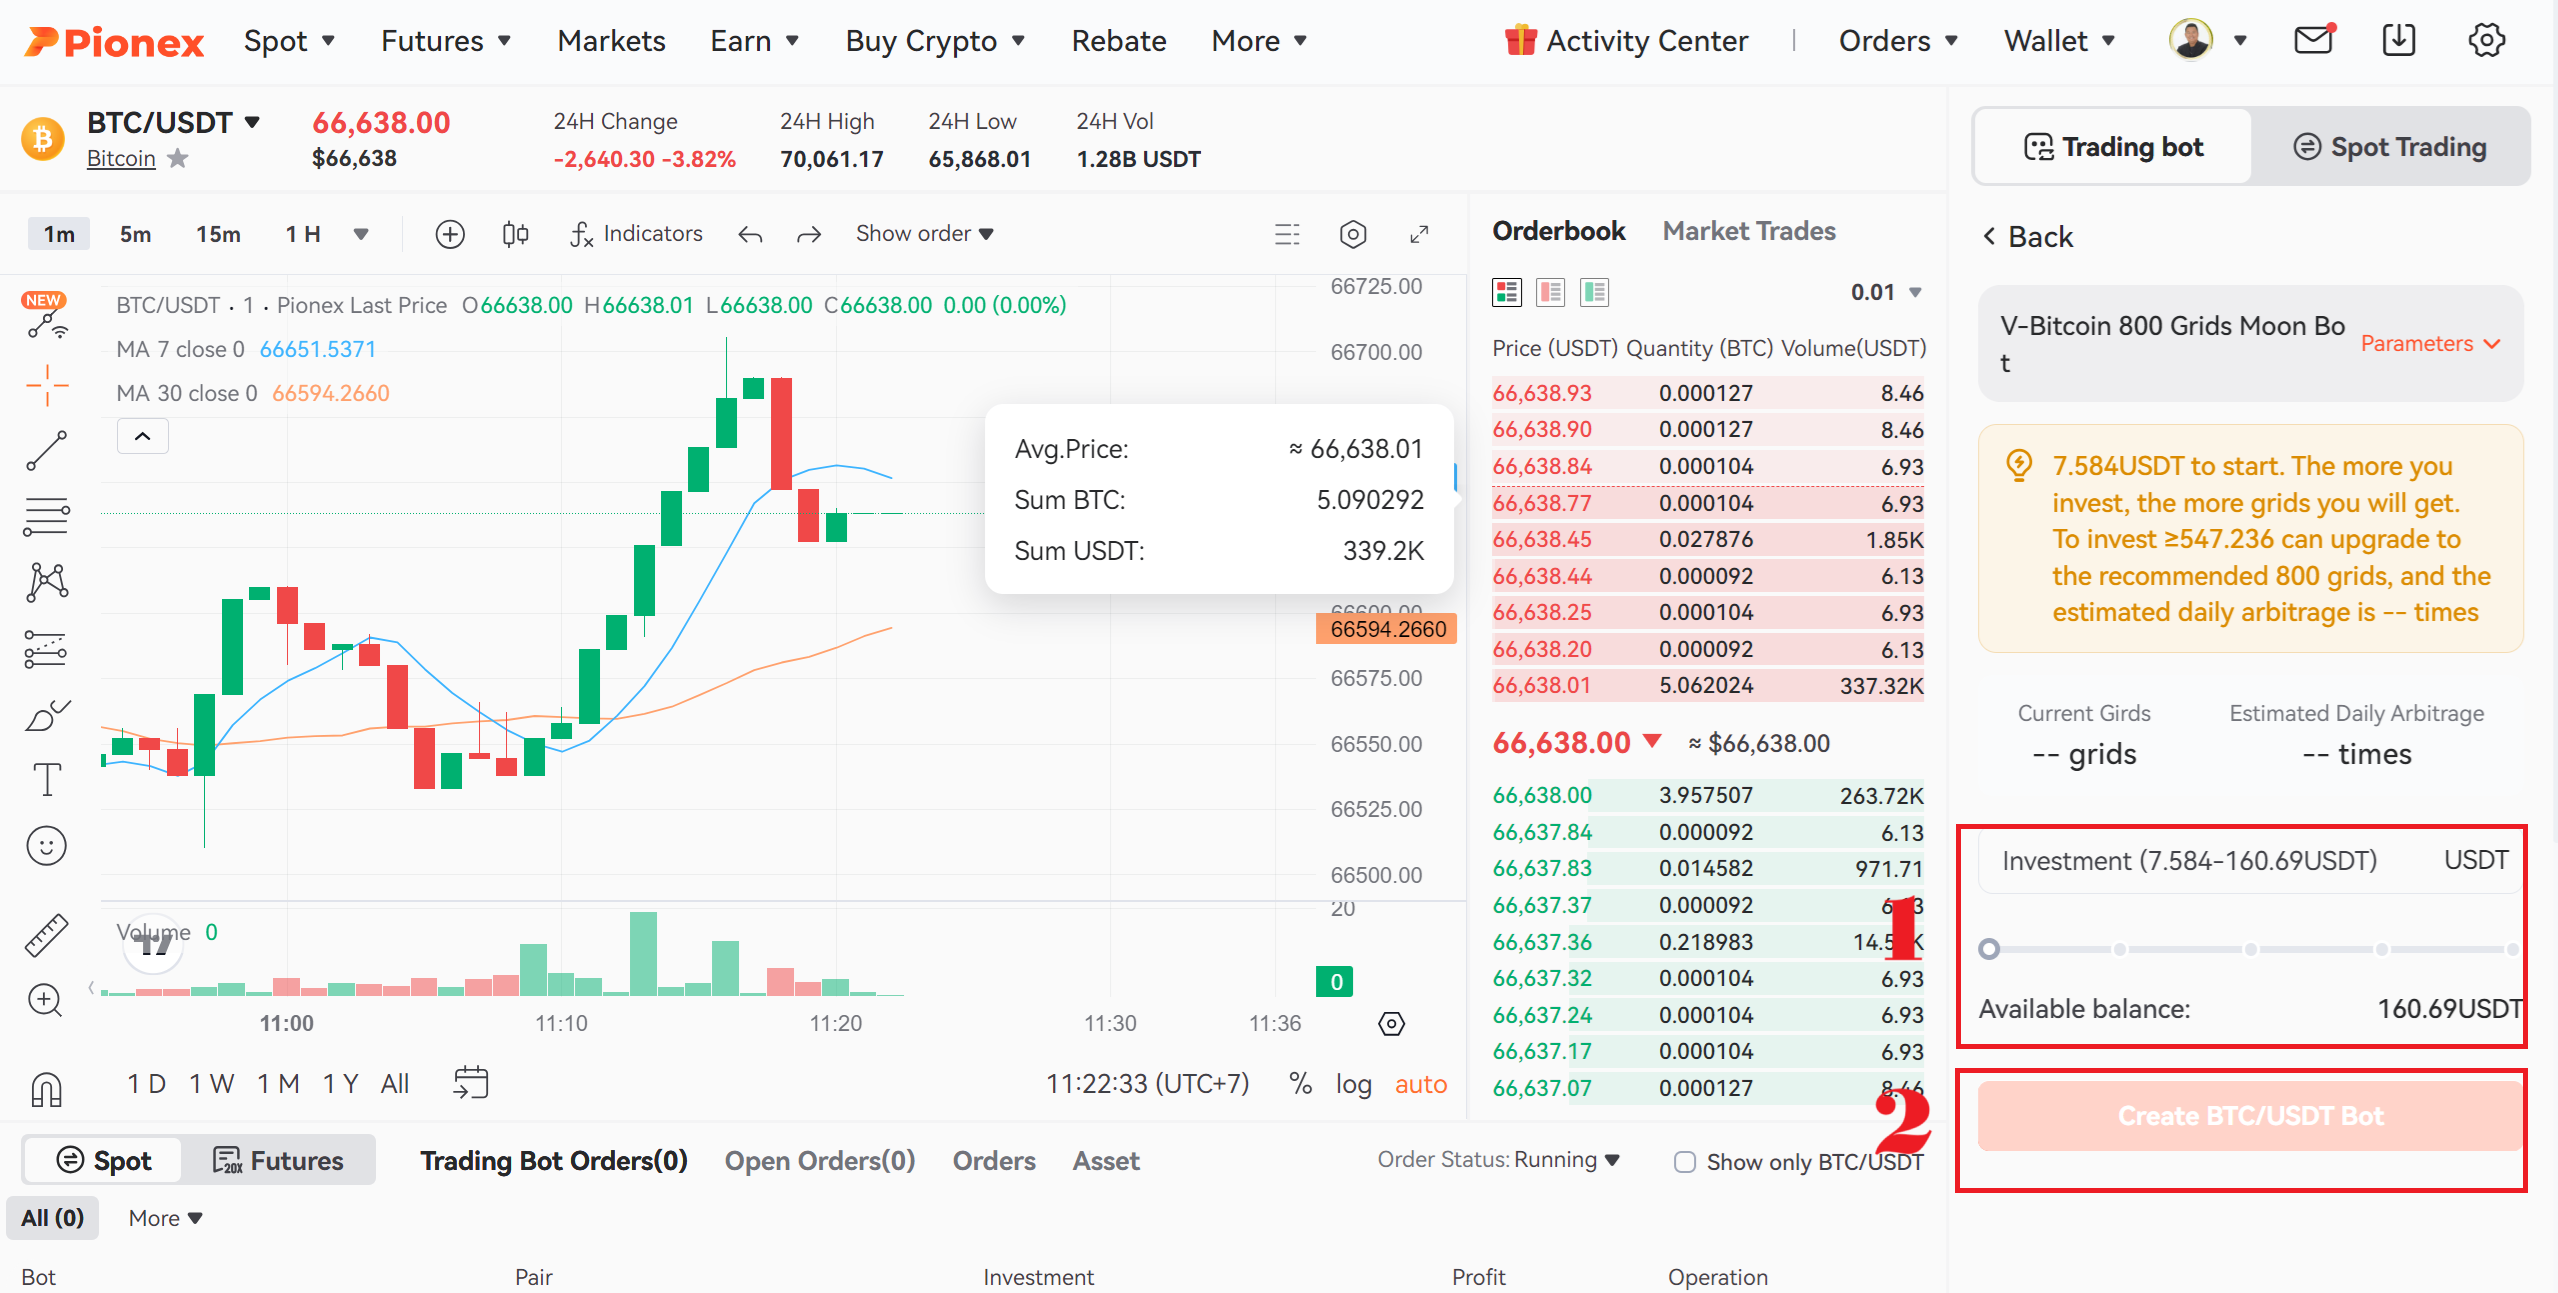The height and width of the screenshot is (1293, 2558).
Task: Open the More navigation dropdown
Action: [x=1260, y=41]
